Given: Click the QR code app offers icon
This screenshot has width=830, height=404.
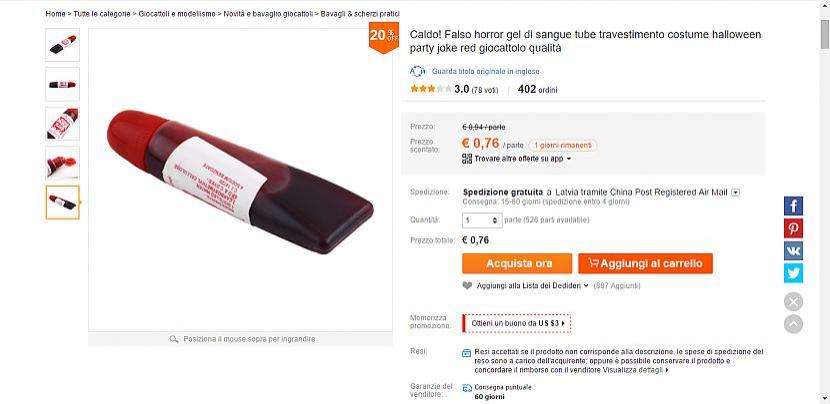Looking at the screenshot, I should pos(467,158).
